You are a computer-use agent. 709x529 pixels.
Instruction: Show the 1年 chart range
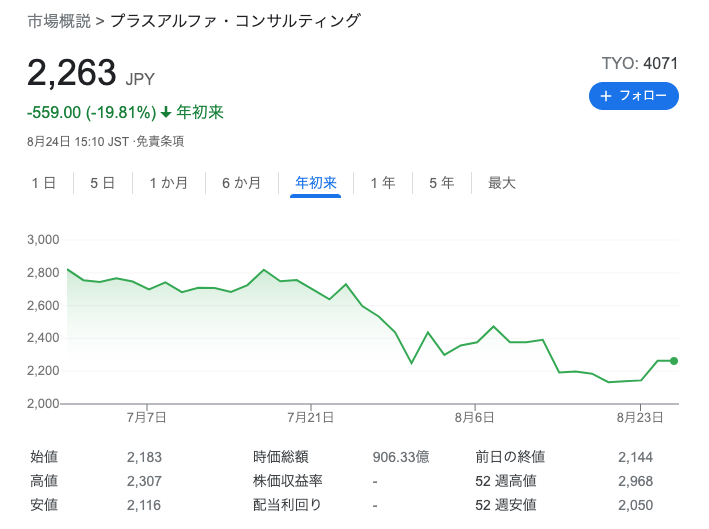point(383,183)
